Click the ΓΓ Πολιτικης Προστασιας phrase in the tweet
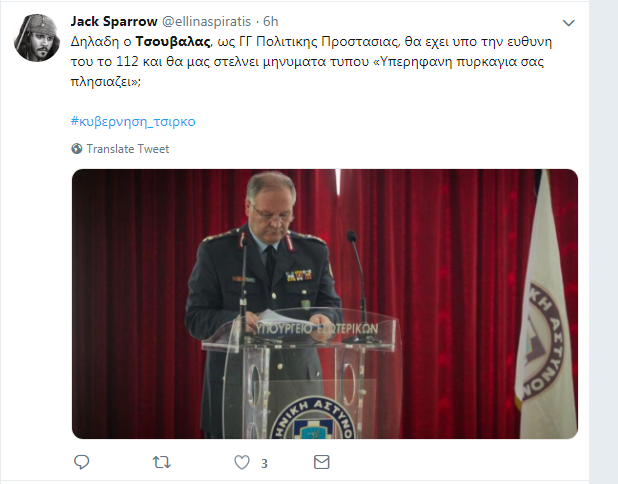Image resolution: width=618 pixels, height=484 pixels. coord(320,41)
